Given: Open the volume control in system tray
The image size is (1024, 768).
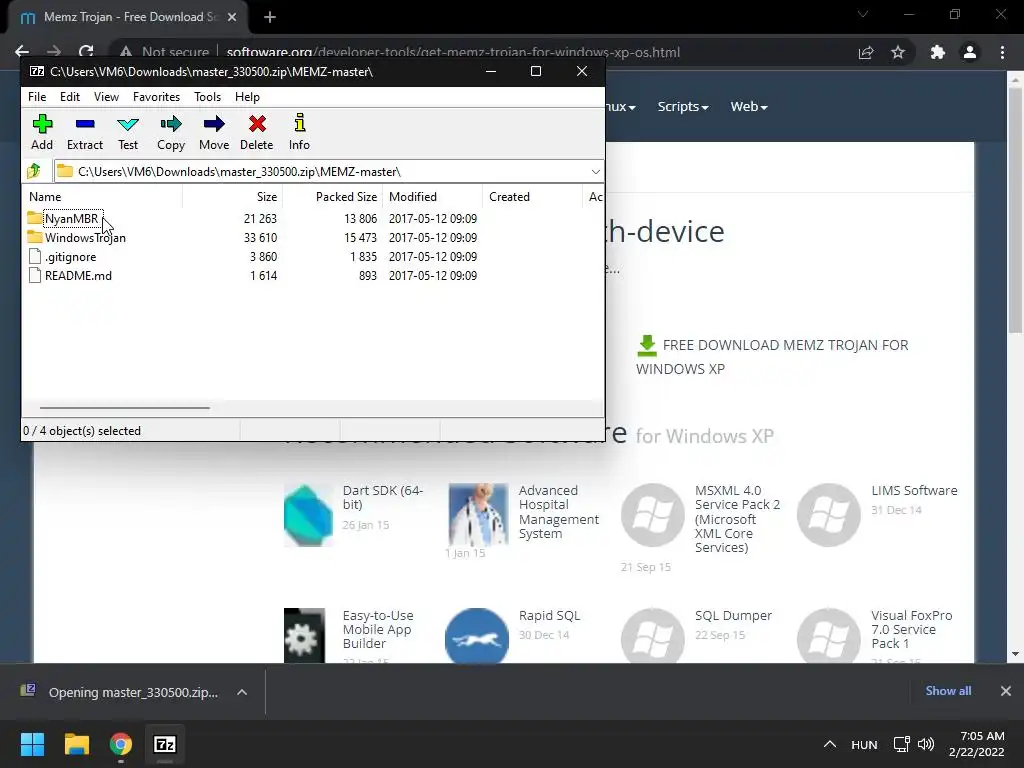Looking at the screenshot, I should tap(926, 744).
